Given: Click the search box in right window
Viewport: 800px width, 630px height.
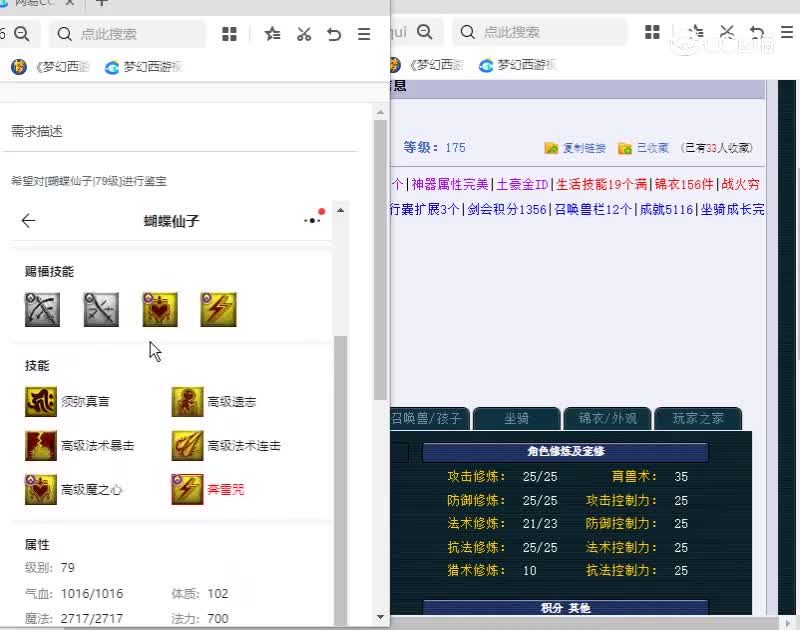Looking at the screenshot, I should 540,32.
